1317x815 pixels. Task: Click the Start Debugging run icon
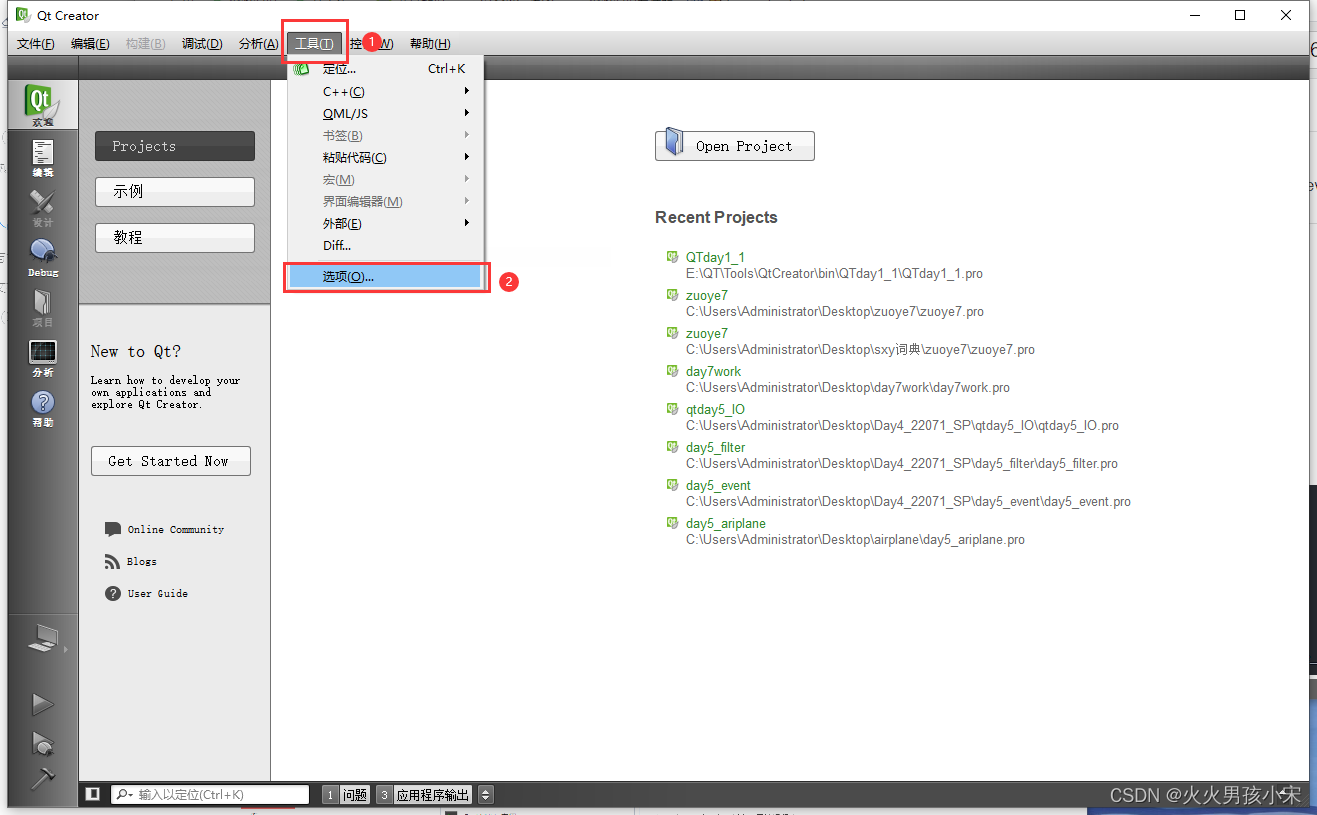click(42, 743)
